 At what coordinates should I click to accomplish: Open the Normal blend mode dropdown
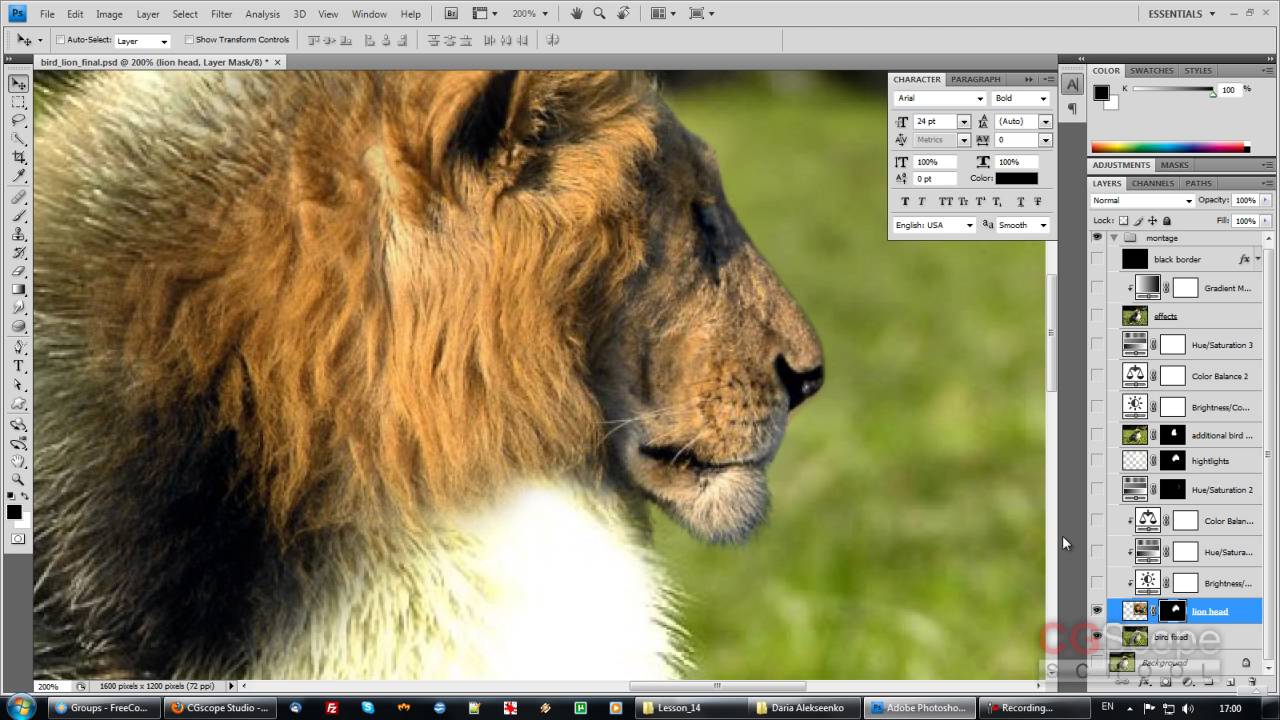1142,201
